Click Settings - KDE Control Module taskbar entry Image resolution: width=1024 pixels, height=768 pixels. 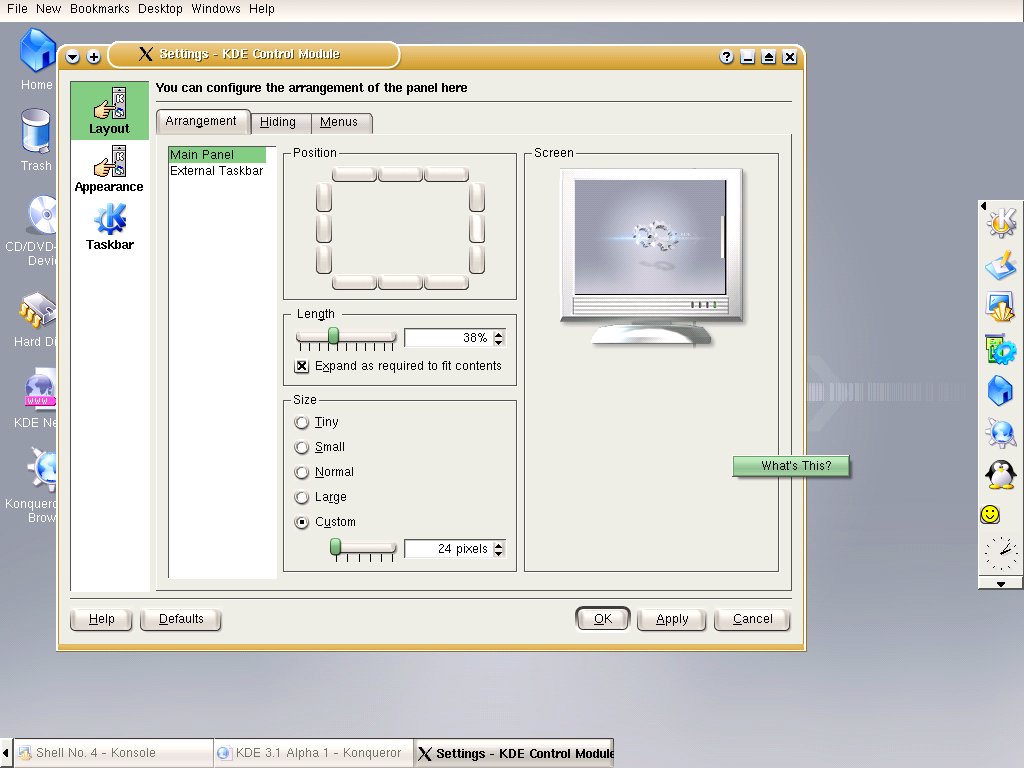coord(514,753)
